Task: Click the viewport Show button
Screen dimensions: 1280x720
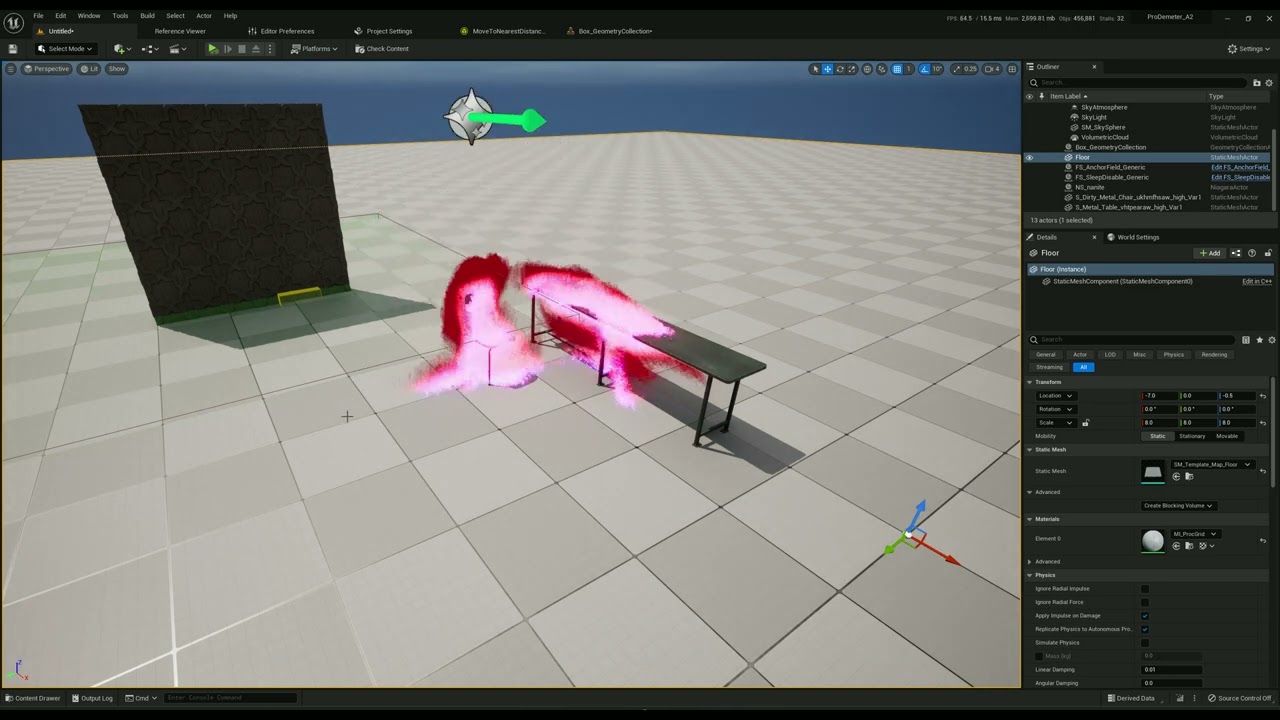Action: pos(117,69)
